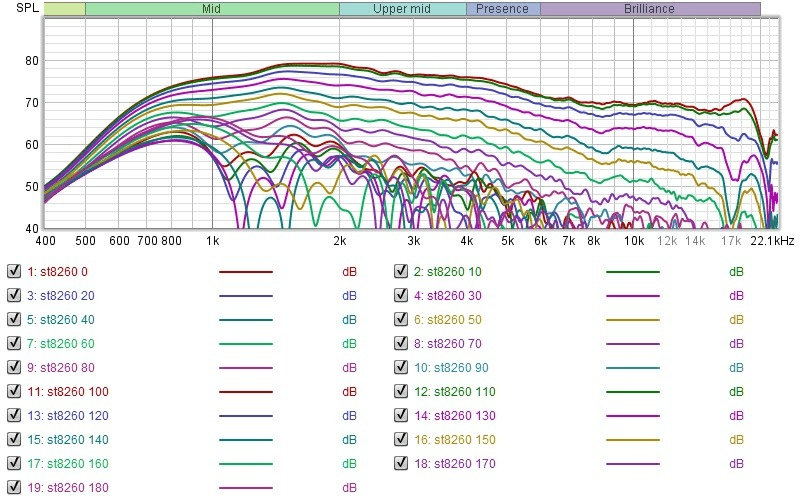Toggle the st8260 170 checkbox
Viewport: 800px width, 502px height.
[x=401, y=463]
